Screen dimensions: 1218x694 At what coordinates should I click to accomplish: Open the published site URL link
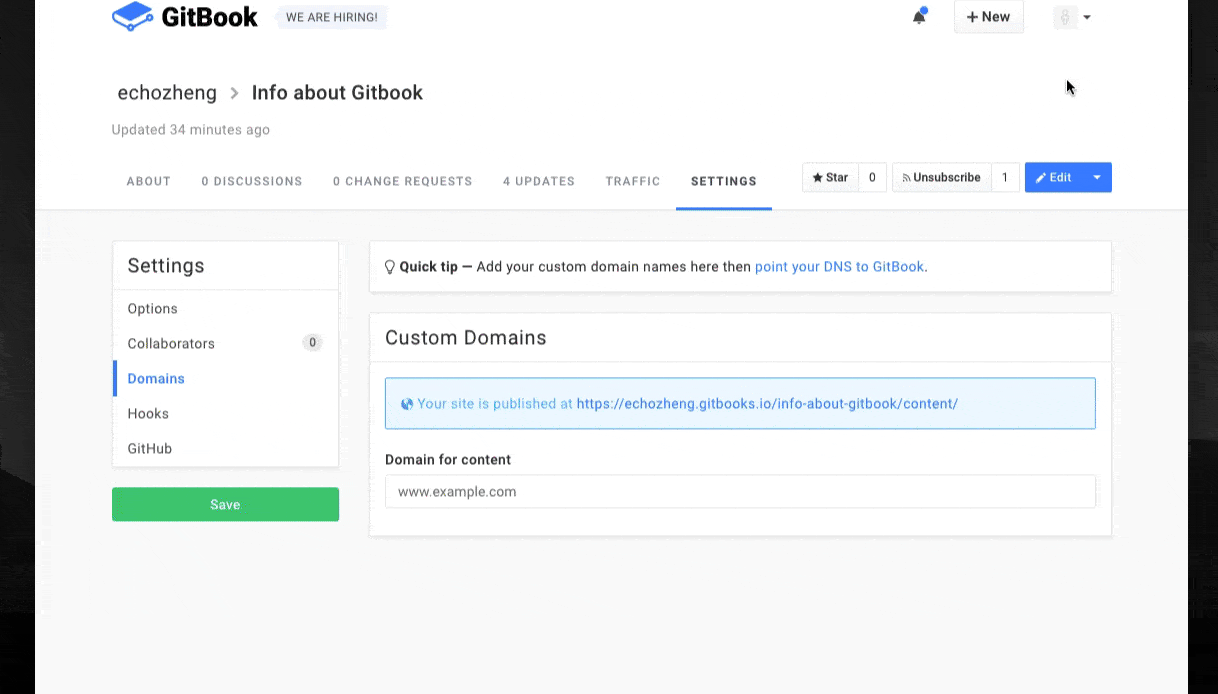tap(767, 404)
